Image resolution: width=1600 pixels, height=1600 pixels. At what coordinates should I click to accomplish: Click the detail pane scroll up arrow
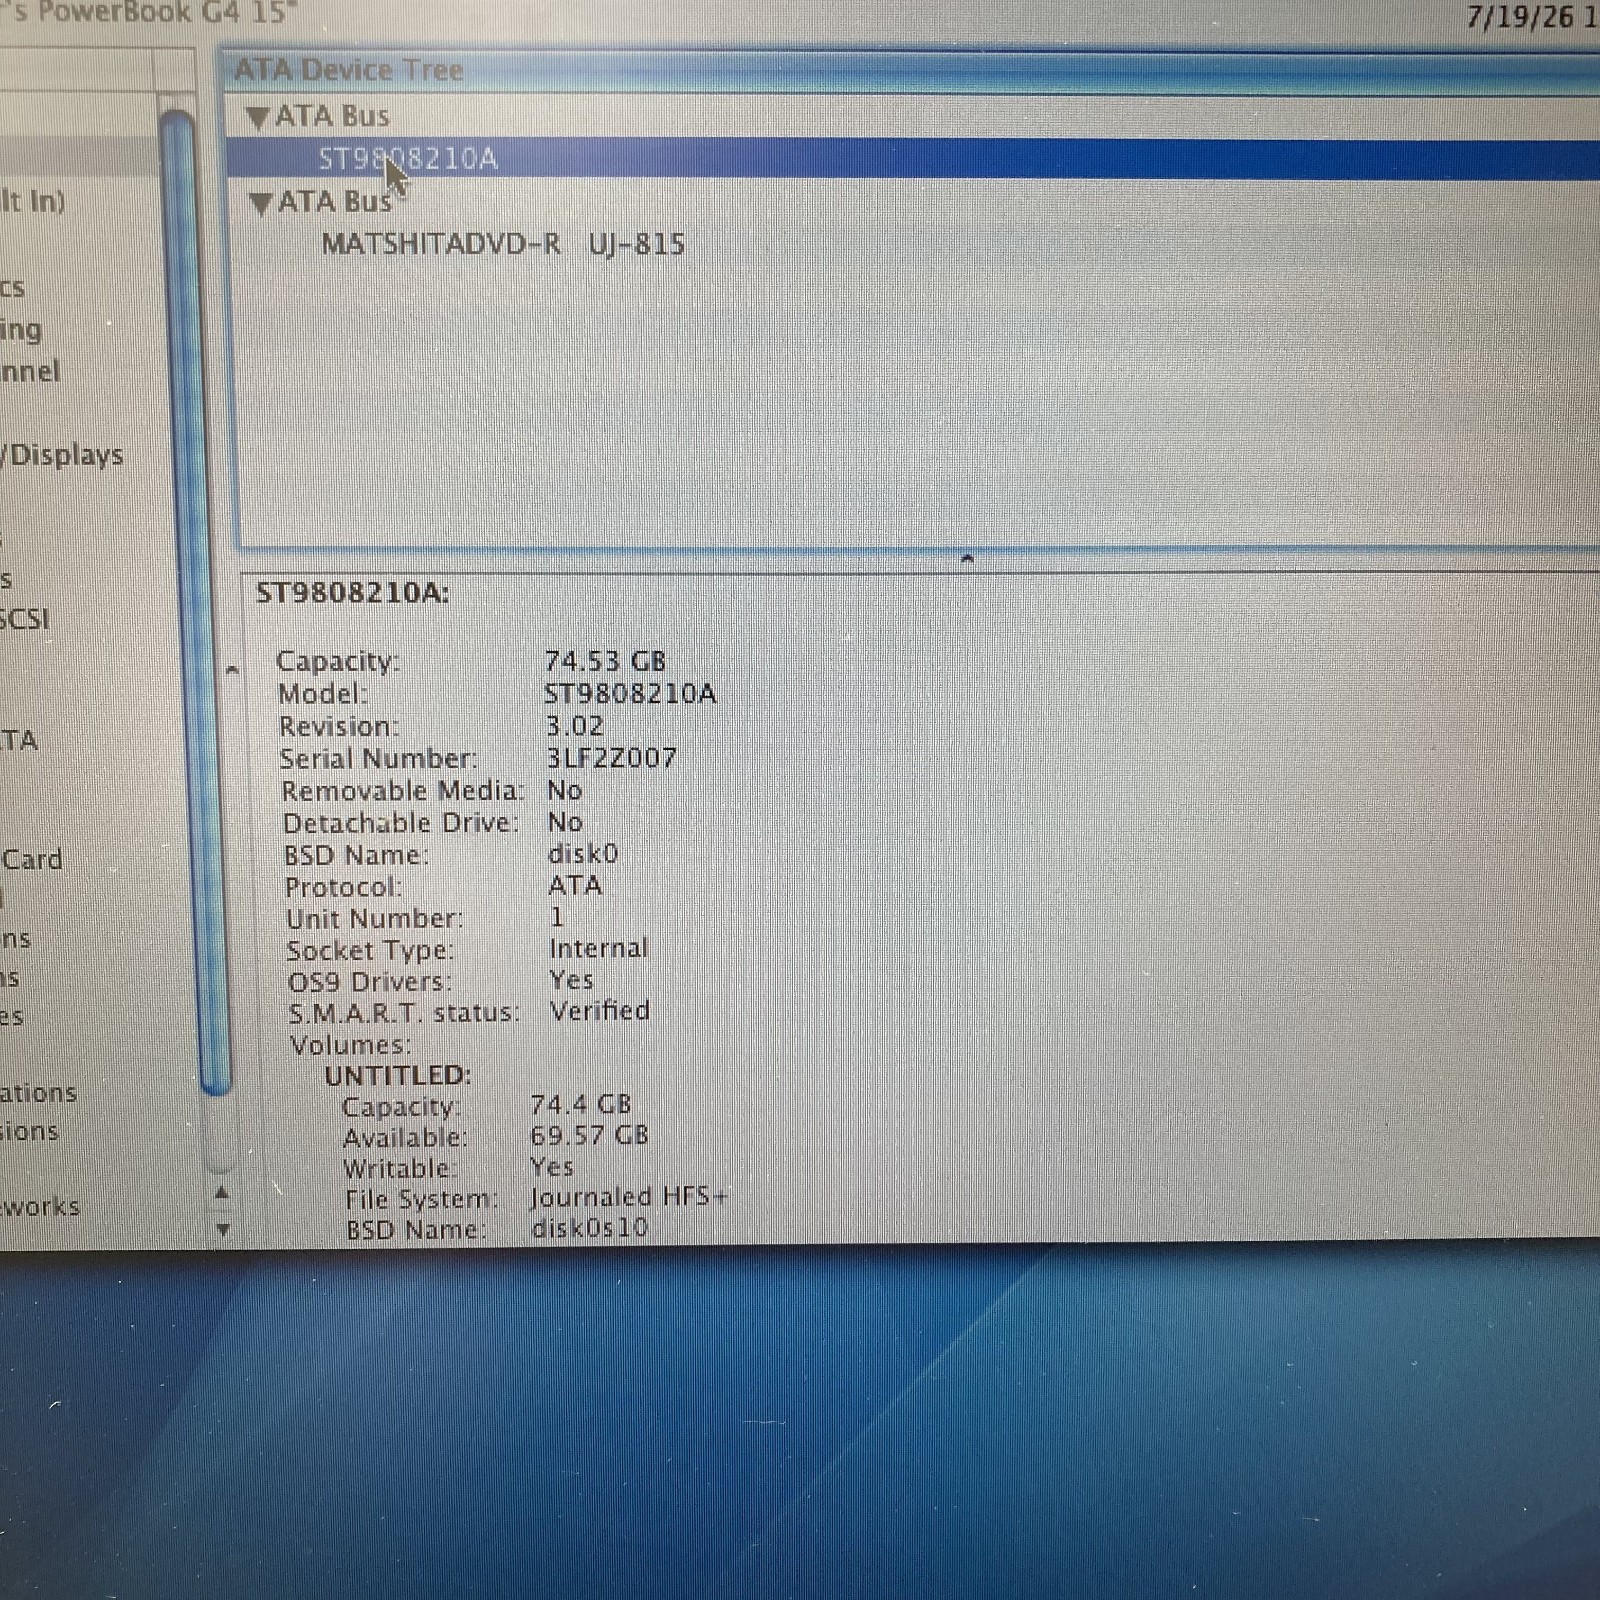pyautogui.click(x=232, y=669)
